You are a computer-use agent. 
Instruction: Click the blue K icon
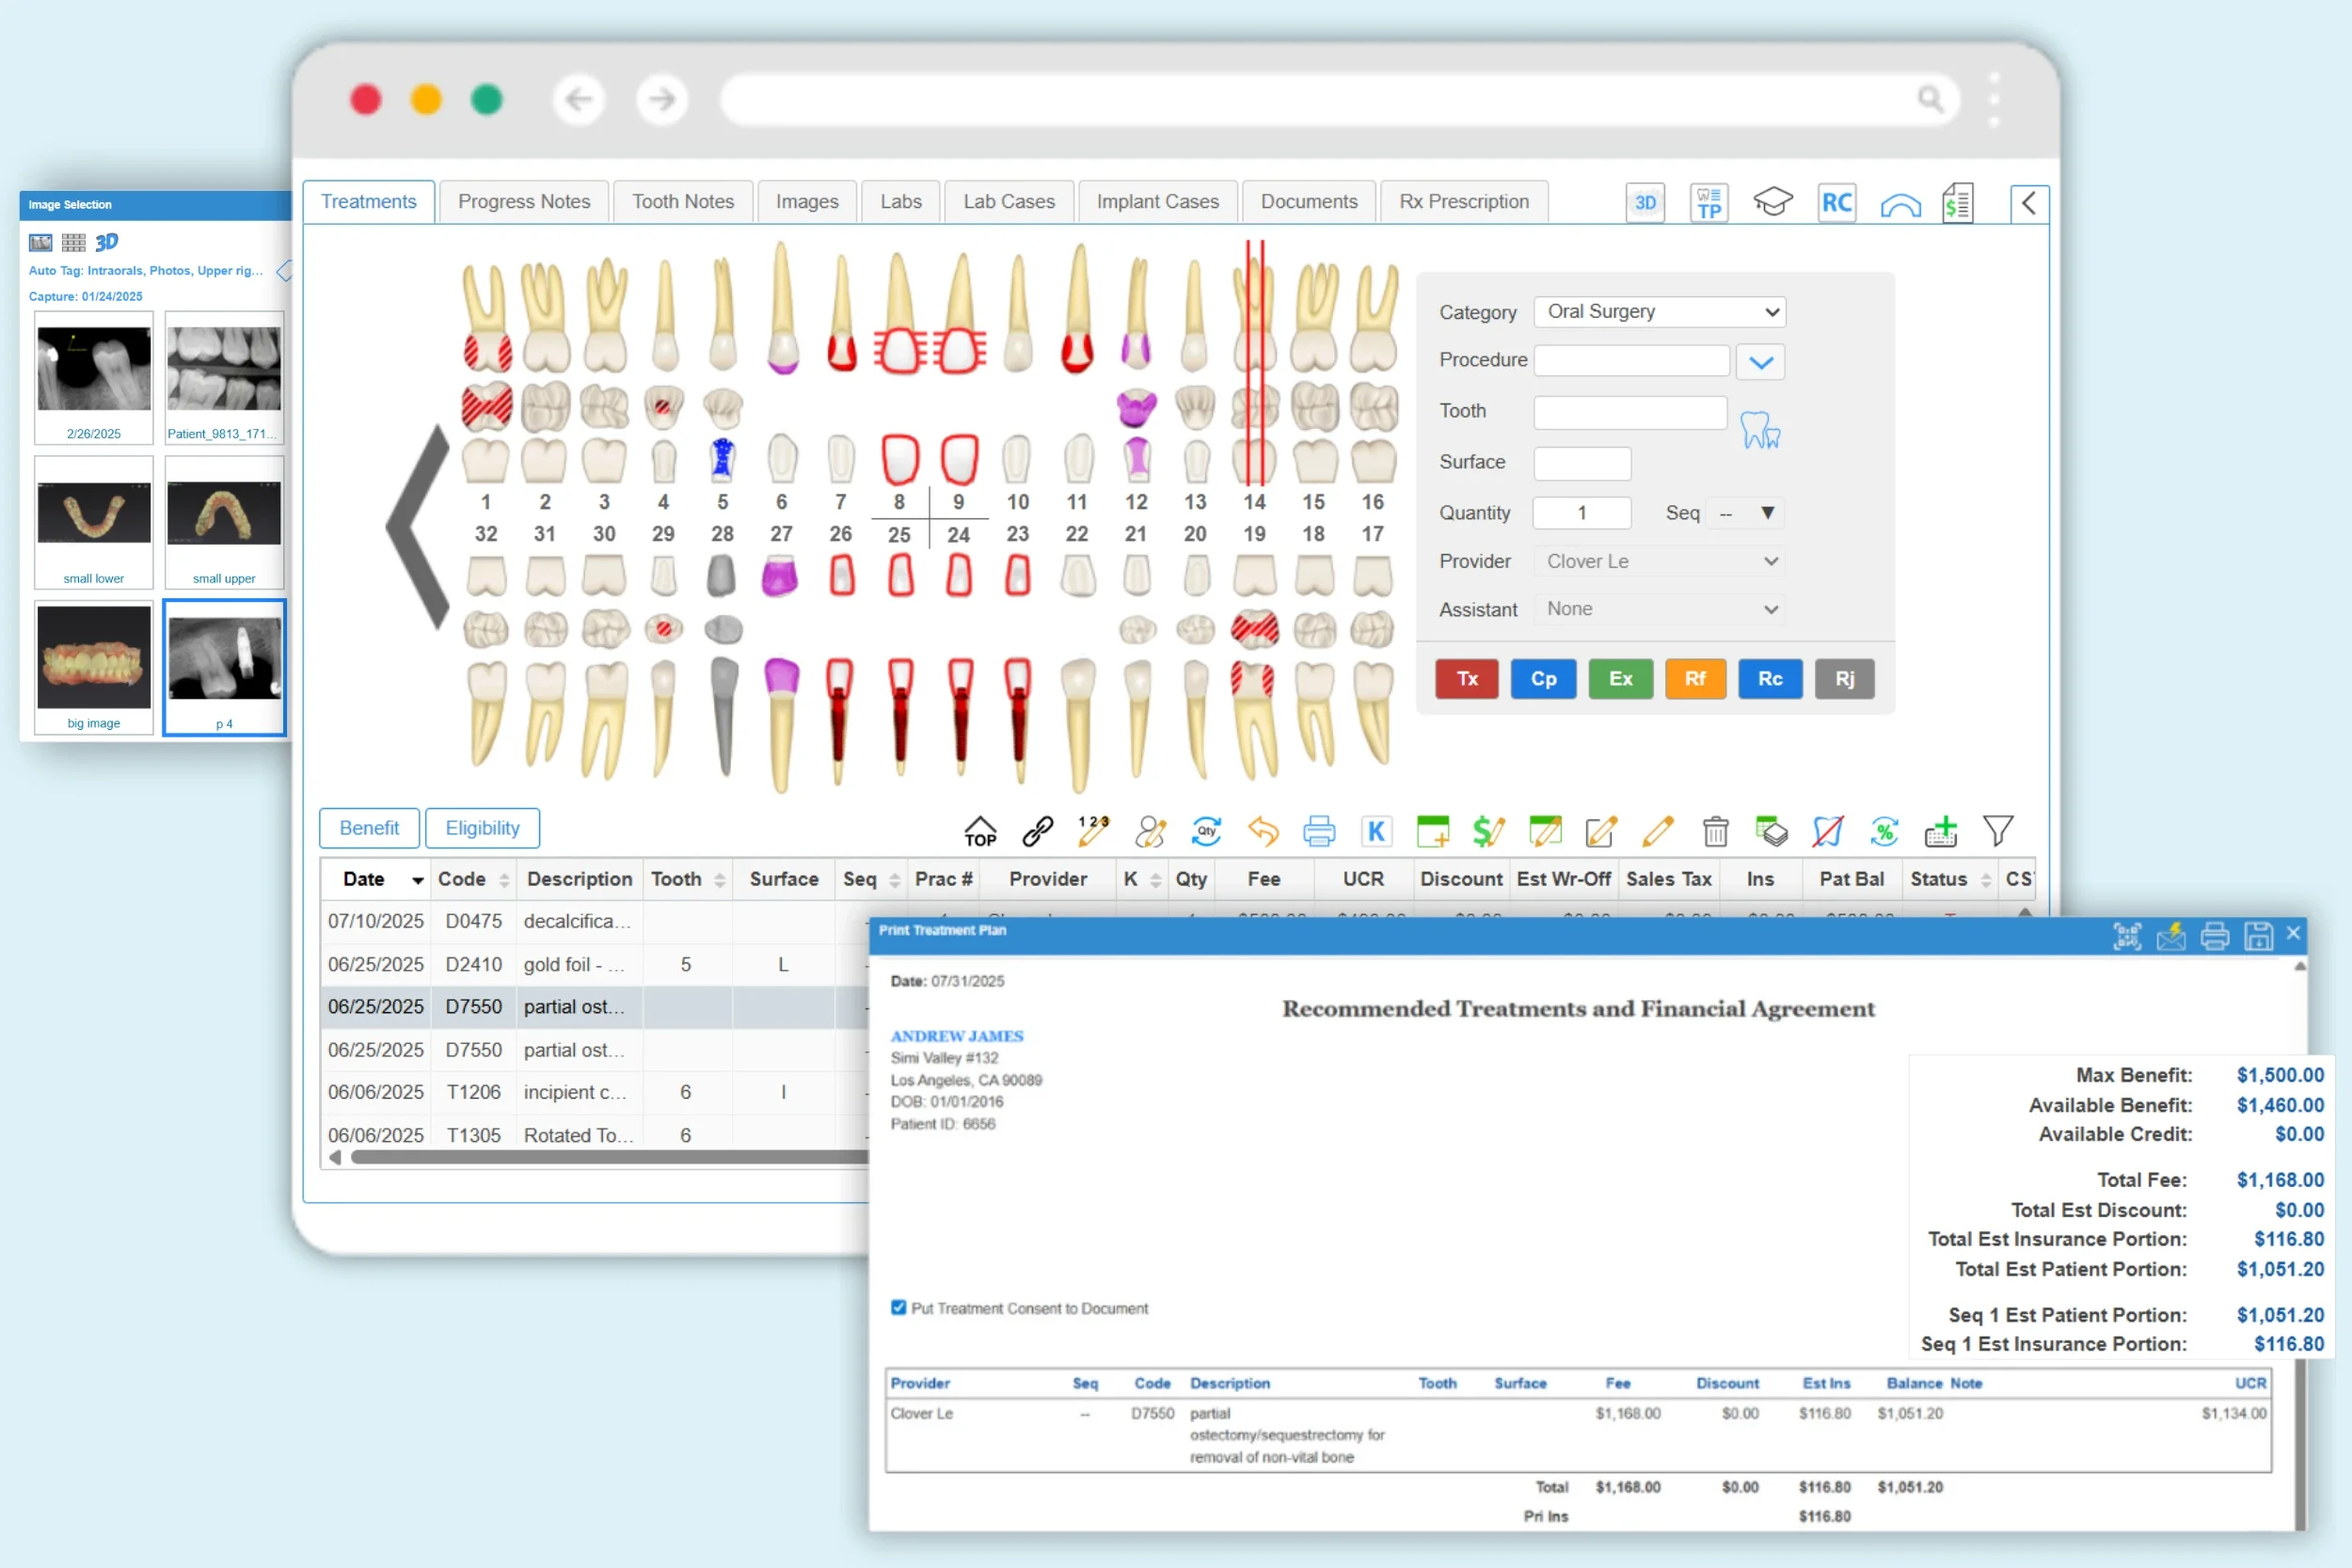1376,830
